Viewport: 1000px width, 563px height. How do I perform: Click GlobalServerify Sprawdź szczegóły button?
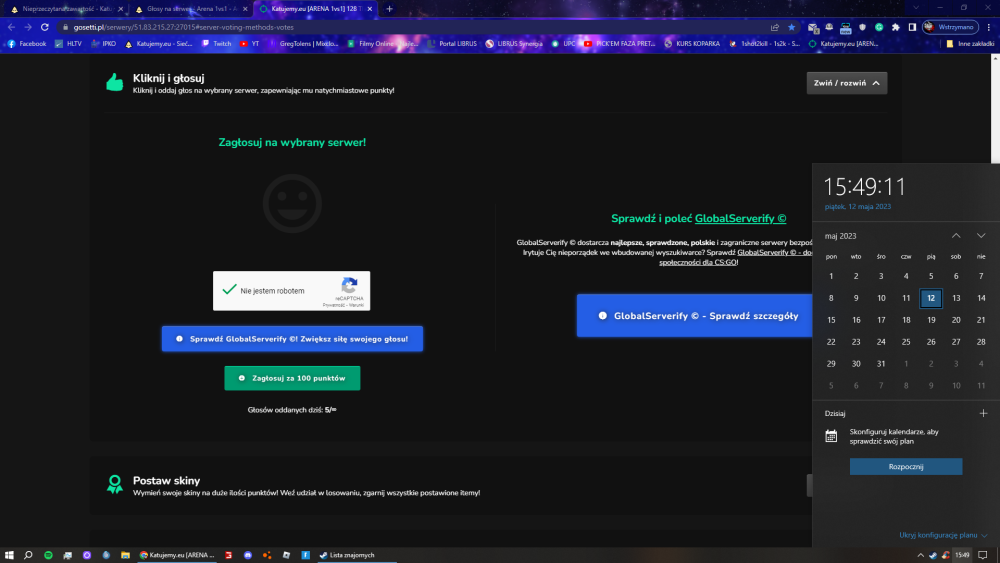695,316
